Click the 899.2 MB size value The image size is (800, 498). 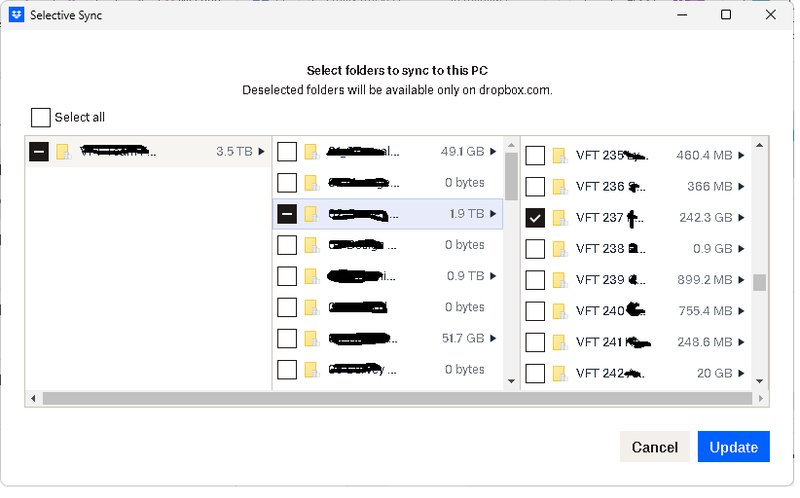pos(705,281)
